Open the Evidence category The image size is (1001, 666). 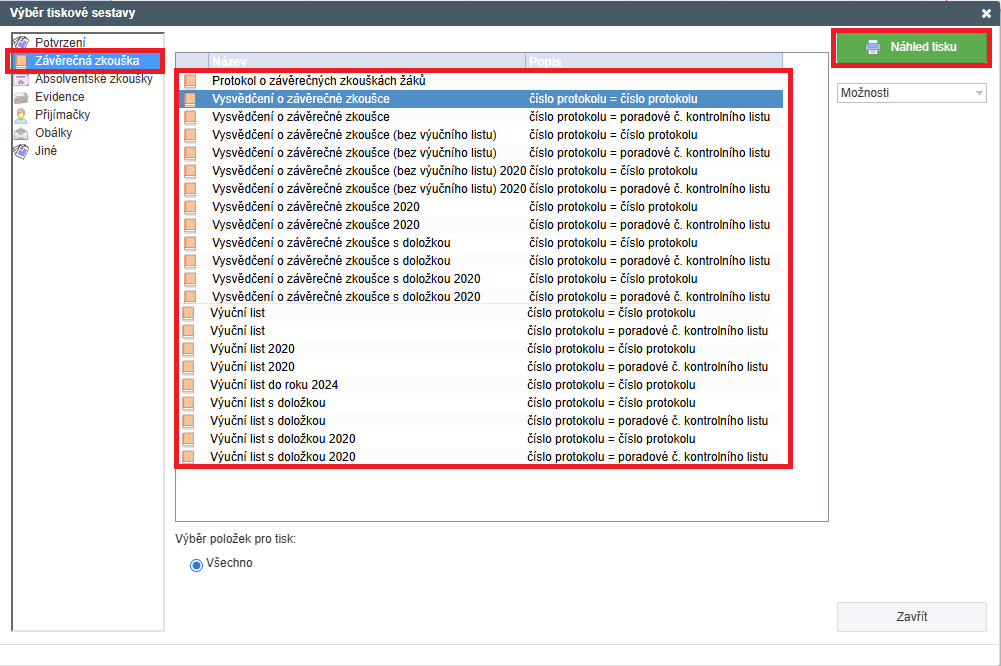click(x=59, y=97)
